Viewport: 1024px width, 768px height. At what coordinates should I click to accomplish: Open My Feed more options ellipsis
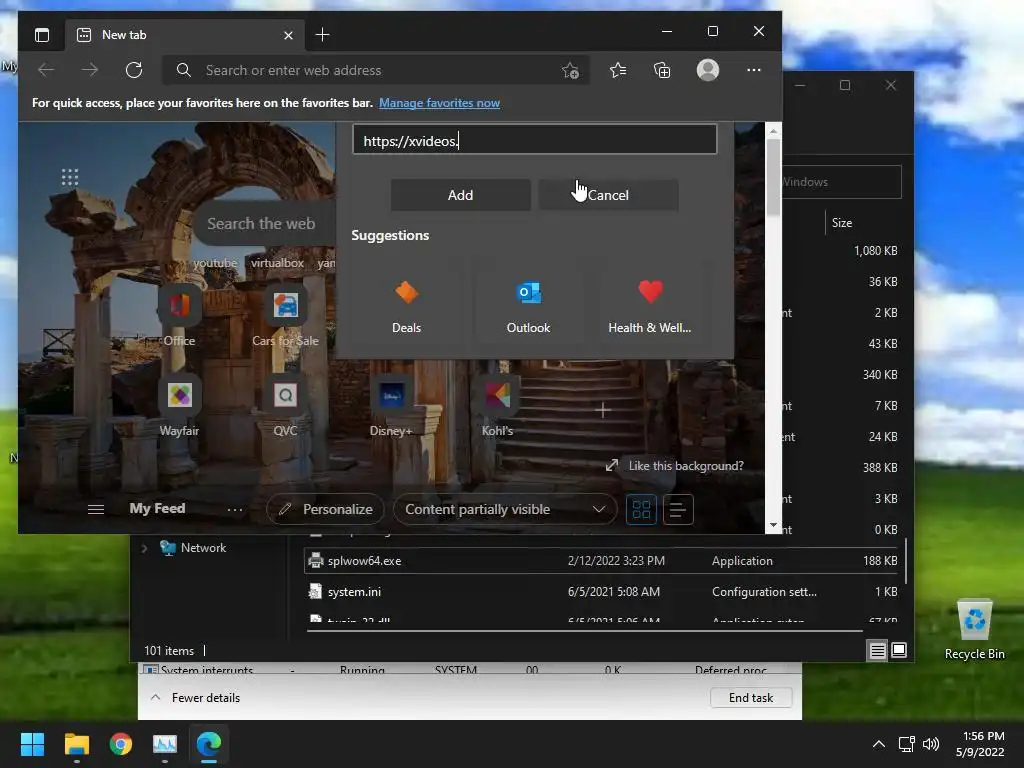(234, 509)
